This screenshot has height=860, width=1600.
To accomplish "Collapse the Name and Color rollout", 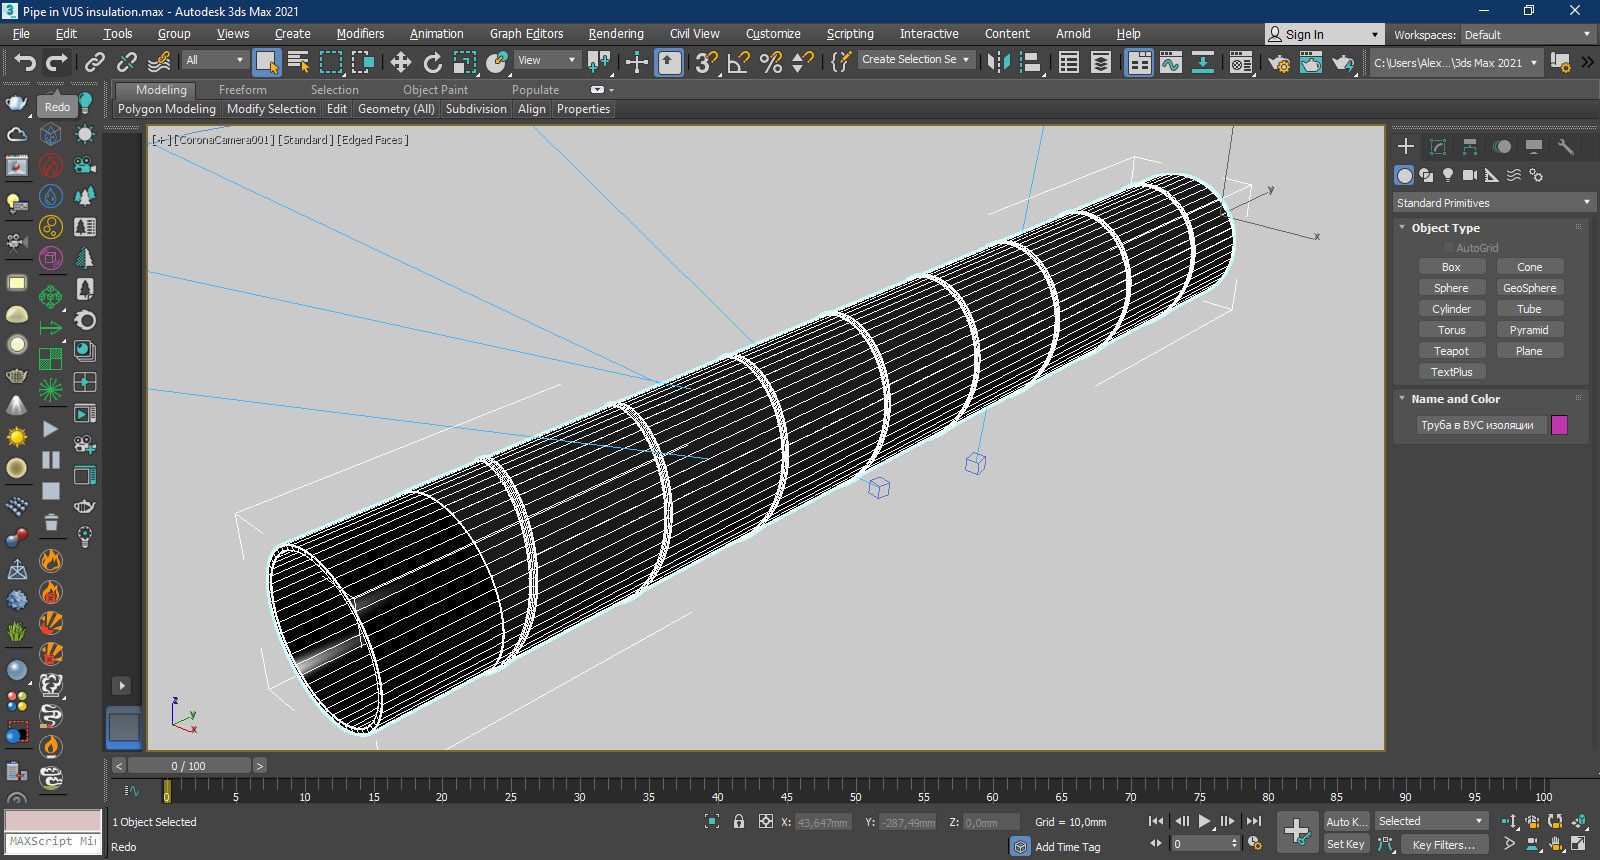I will (x=1455, y=399).
